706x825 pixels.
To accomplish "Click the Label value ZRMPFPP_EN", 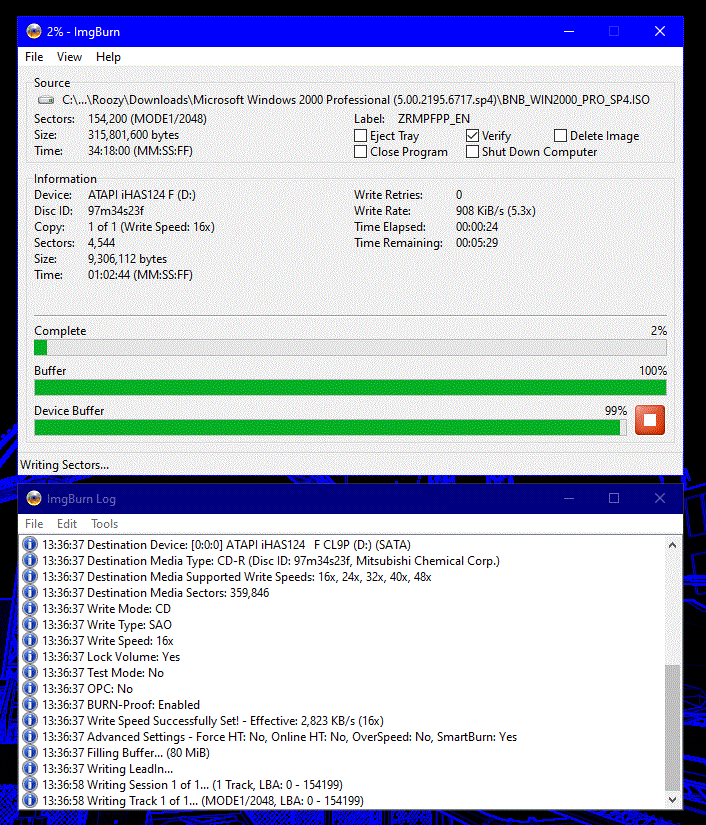I will [x=433, y=119].
